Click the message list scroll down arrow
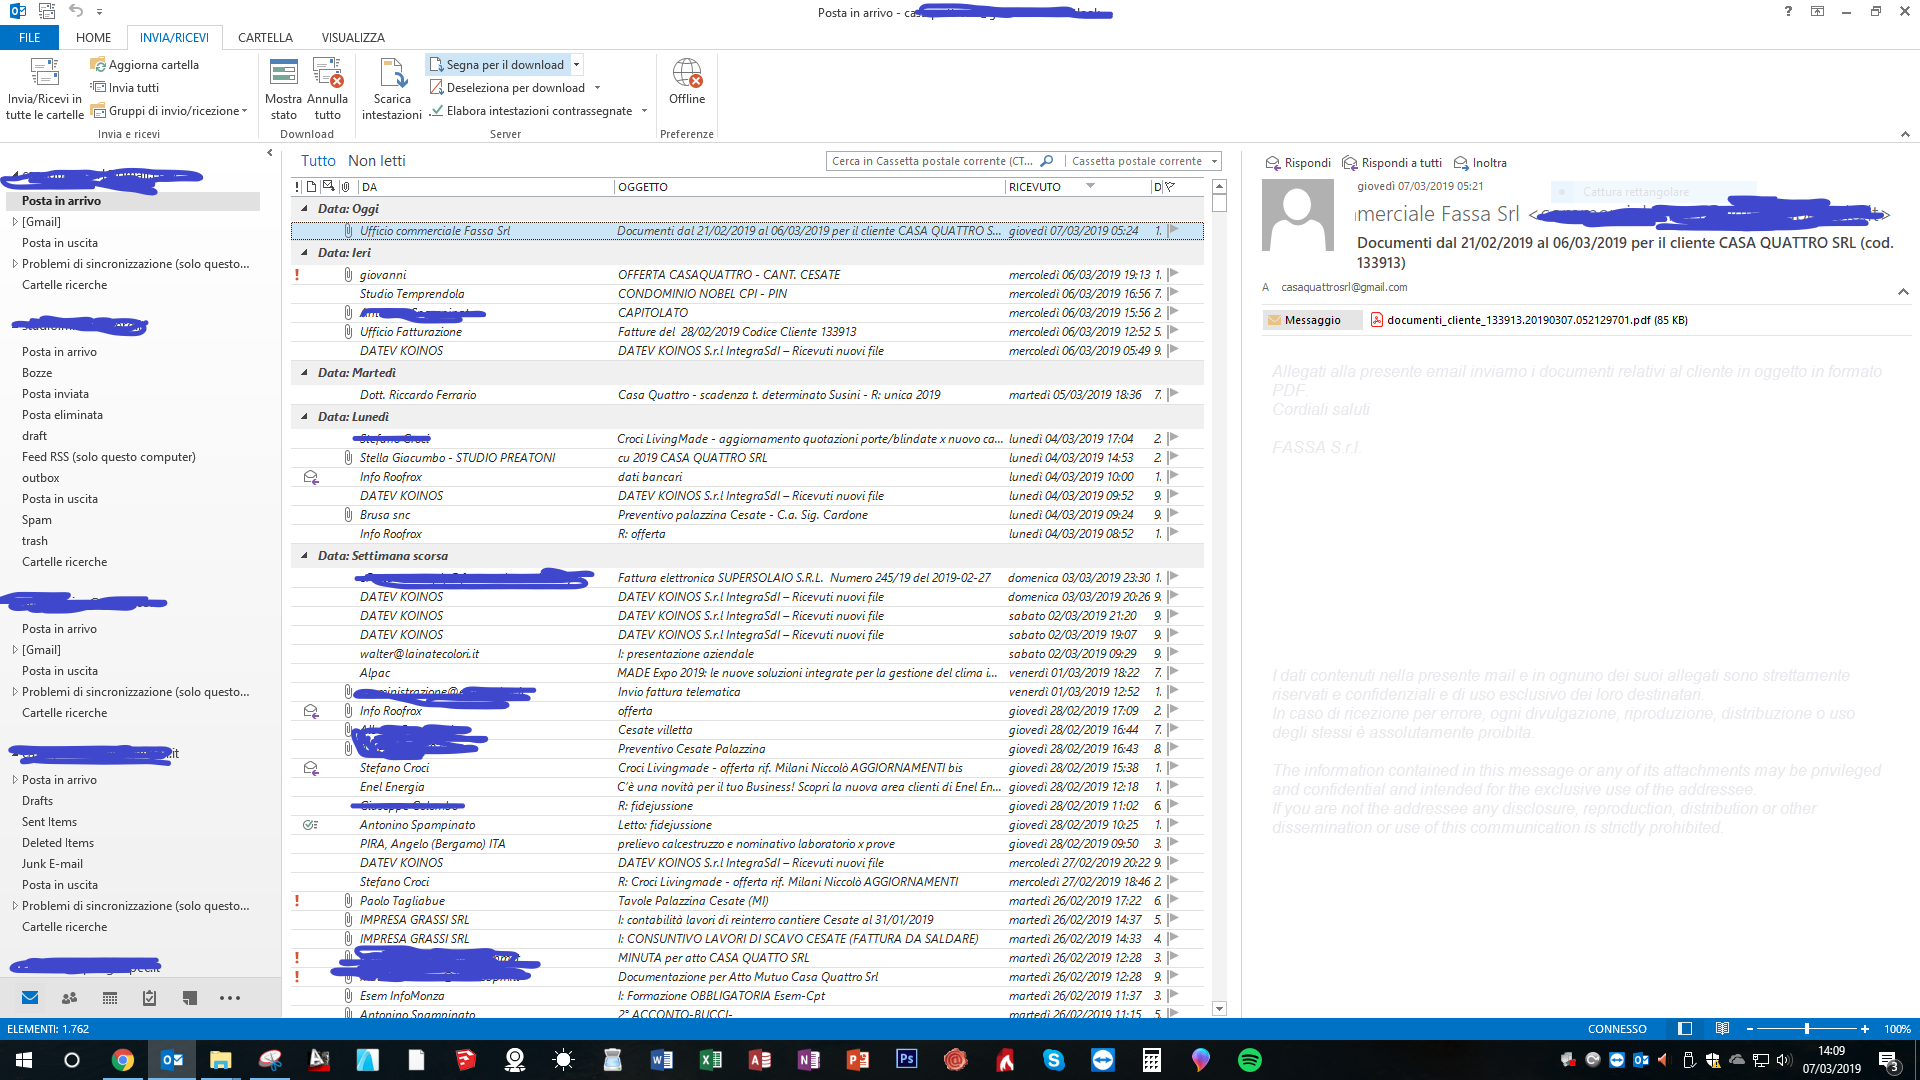 (1219, 1009)
